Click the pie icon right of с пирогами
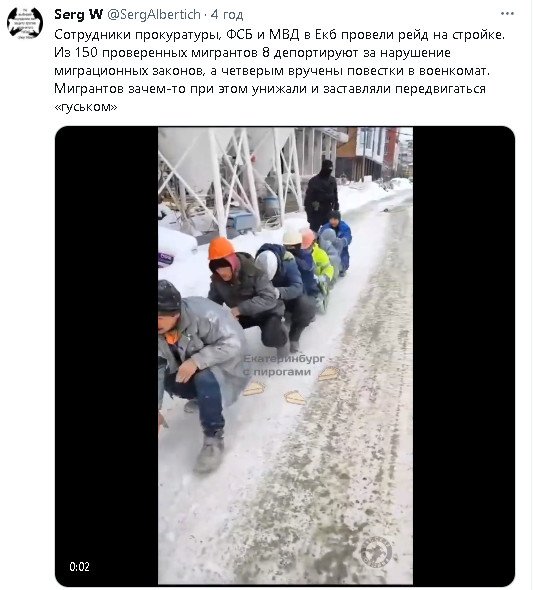Screen dimensions: 533x590 (x=329, y=373)
